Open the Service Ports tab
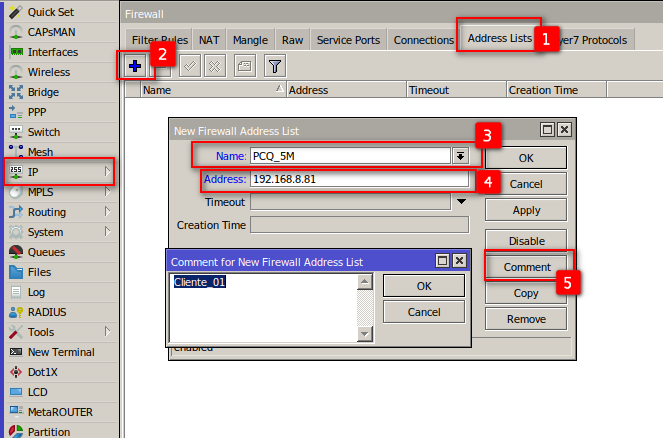The width and height of the screenshot is (663, 438). [x=348, y=40]
